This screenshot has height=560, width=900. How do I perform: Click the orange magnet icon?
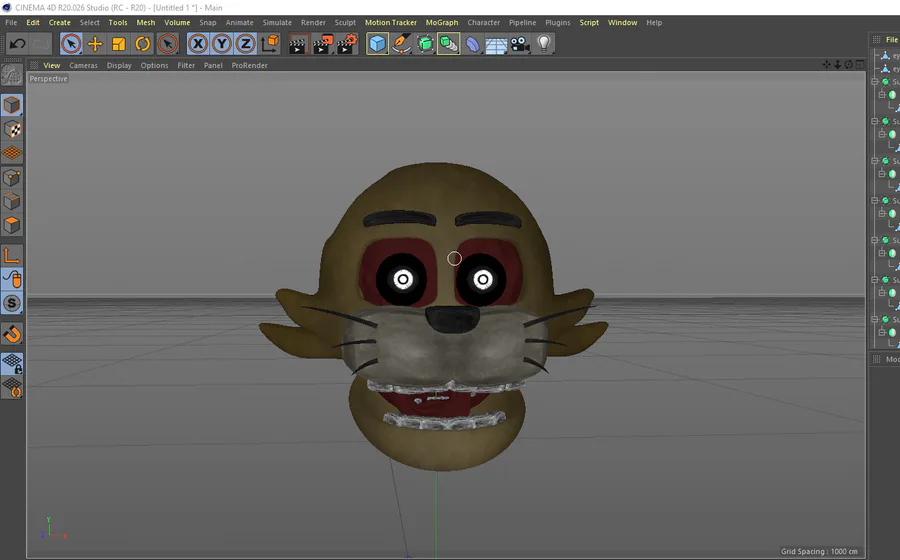click(11, 334)
